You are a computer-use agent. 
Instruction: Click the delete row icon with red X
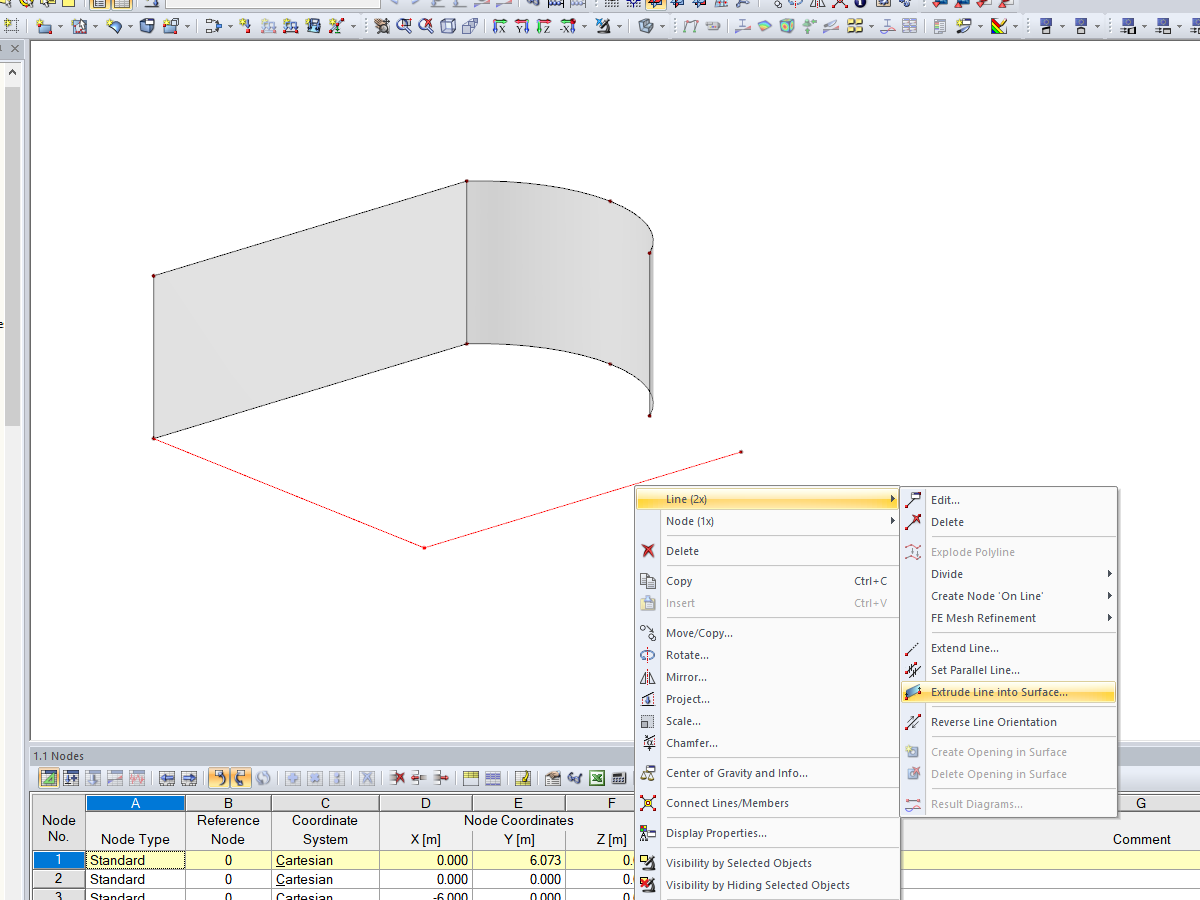pyautogui.click(x=398, y=778)
